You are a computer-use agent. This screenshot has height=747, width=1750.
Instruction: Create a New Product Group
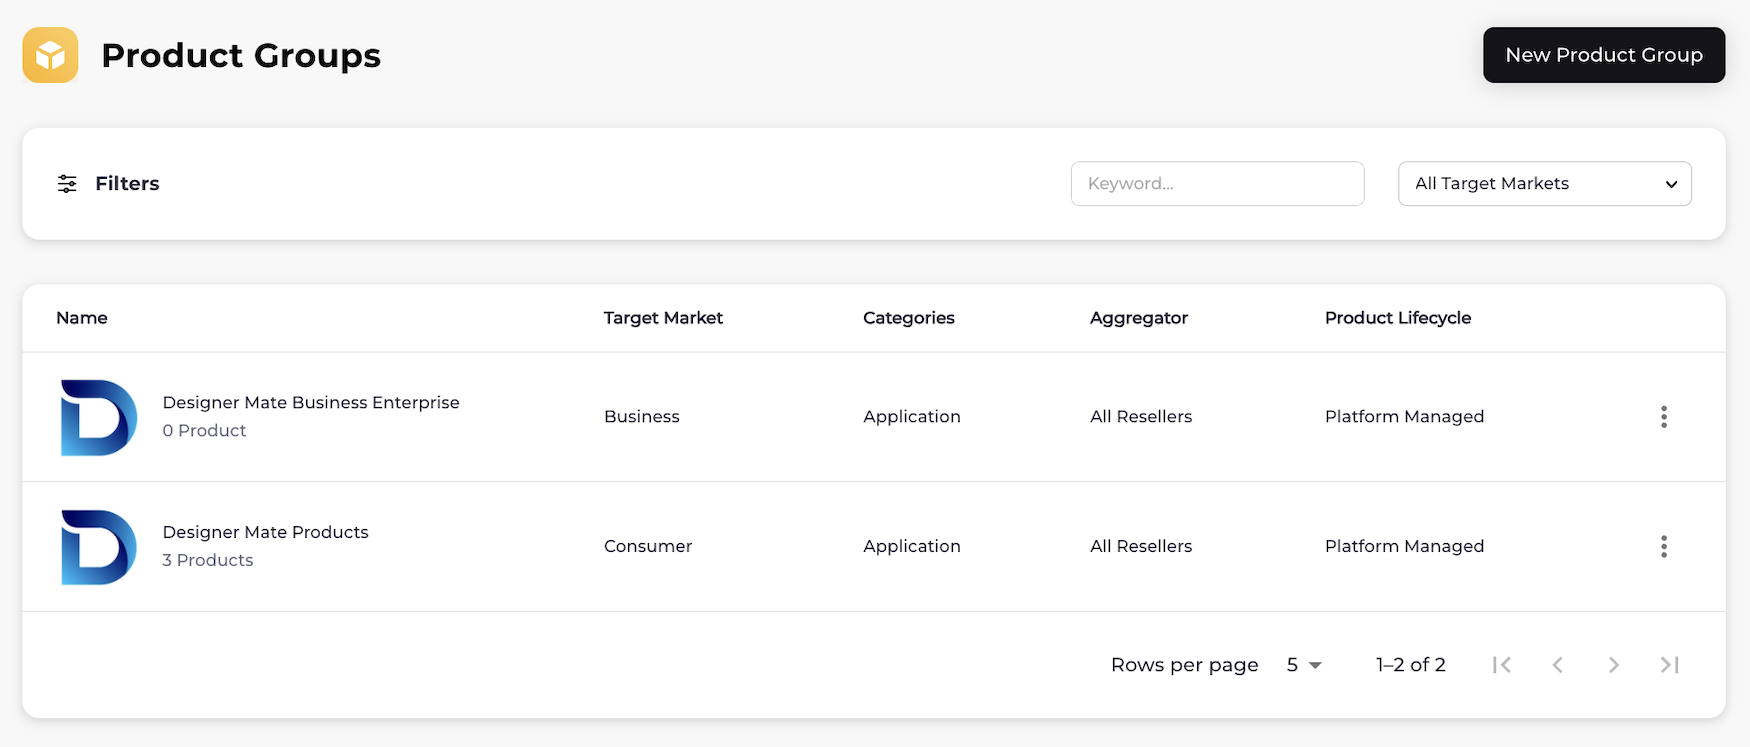point(1604,55)
